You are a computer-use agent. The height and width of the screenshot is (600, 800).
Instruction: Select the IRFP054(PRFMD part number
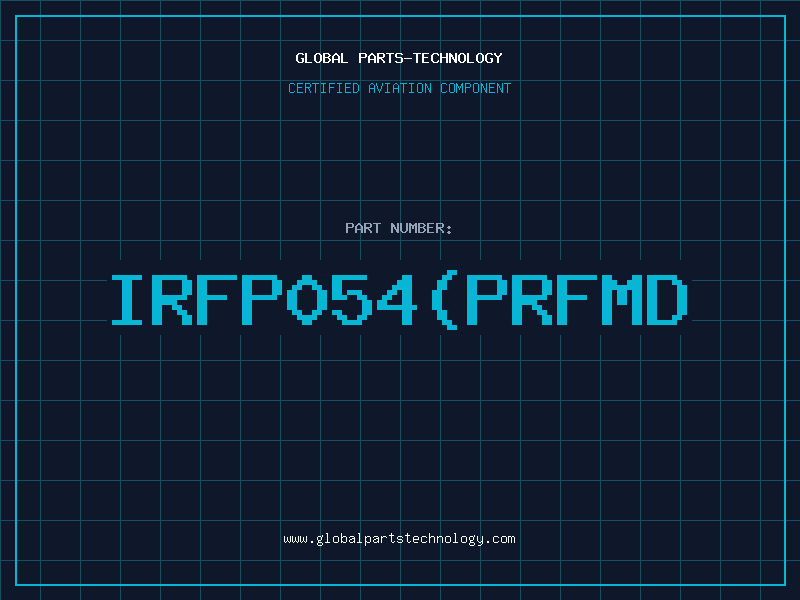pos(400,301)
